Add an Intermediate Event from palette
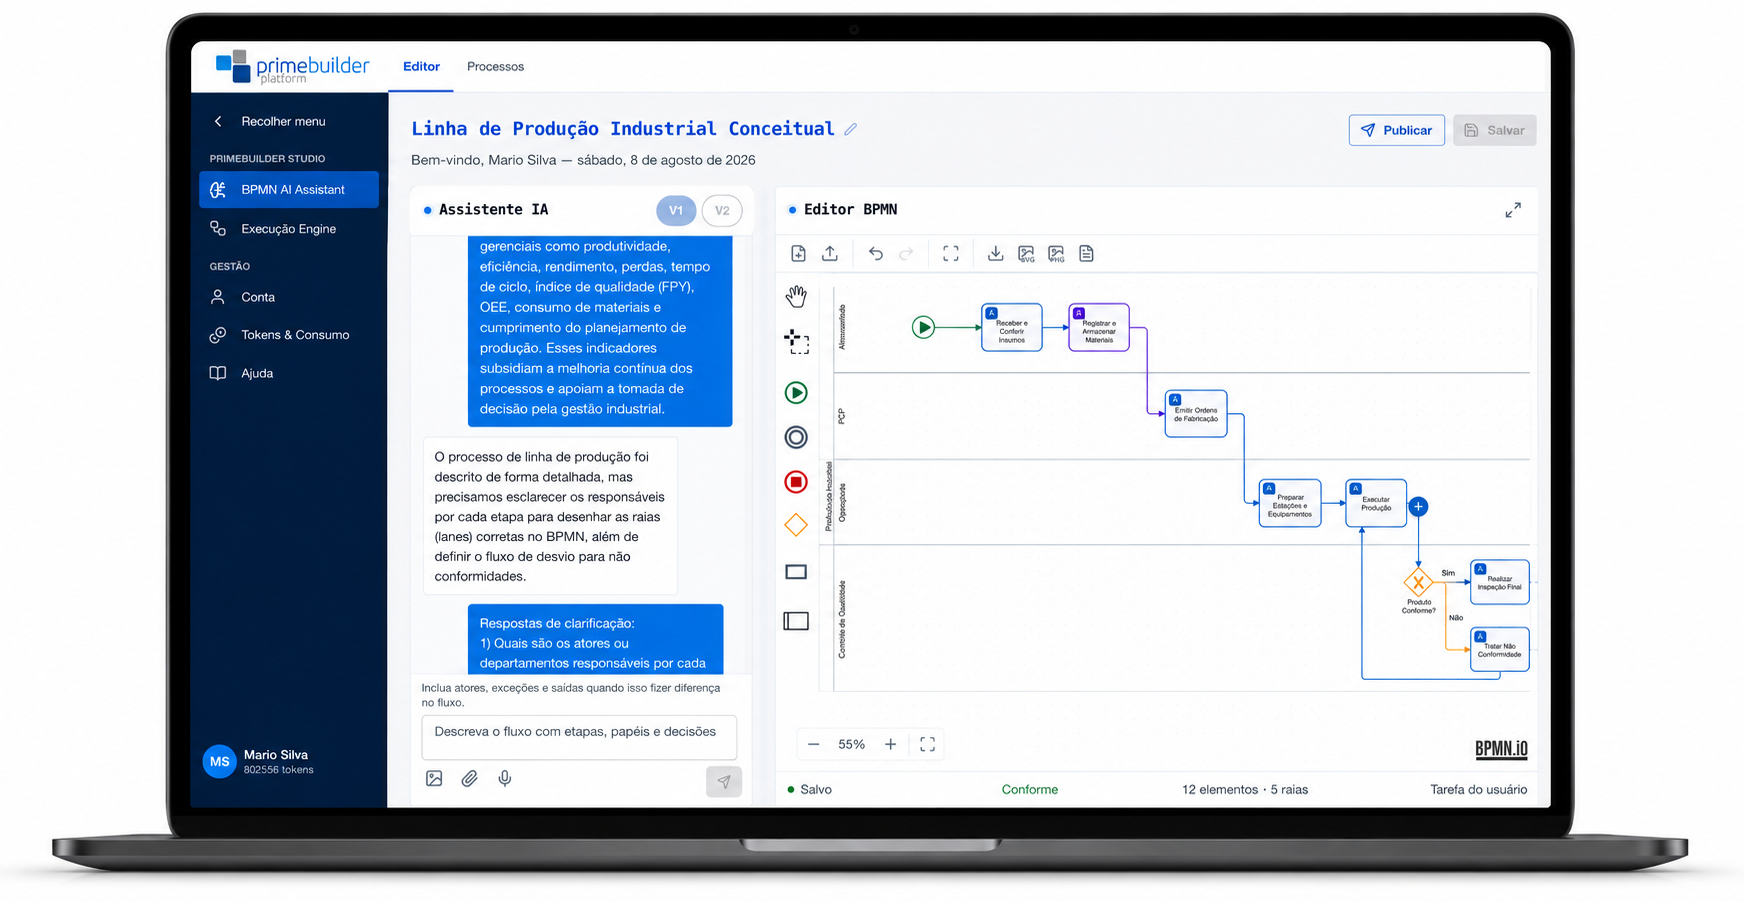Screen dimensions: 1744x901 click(796, 437)
